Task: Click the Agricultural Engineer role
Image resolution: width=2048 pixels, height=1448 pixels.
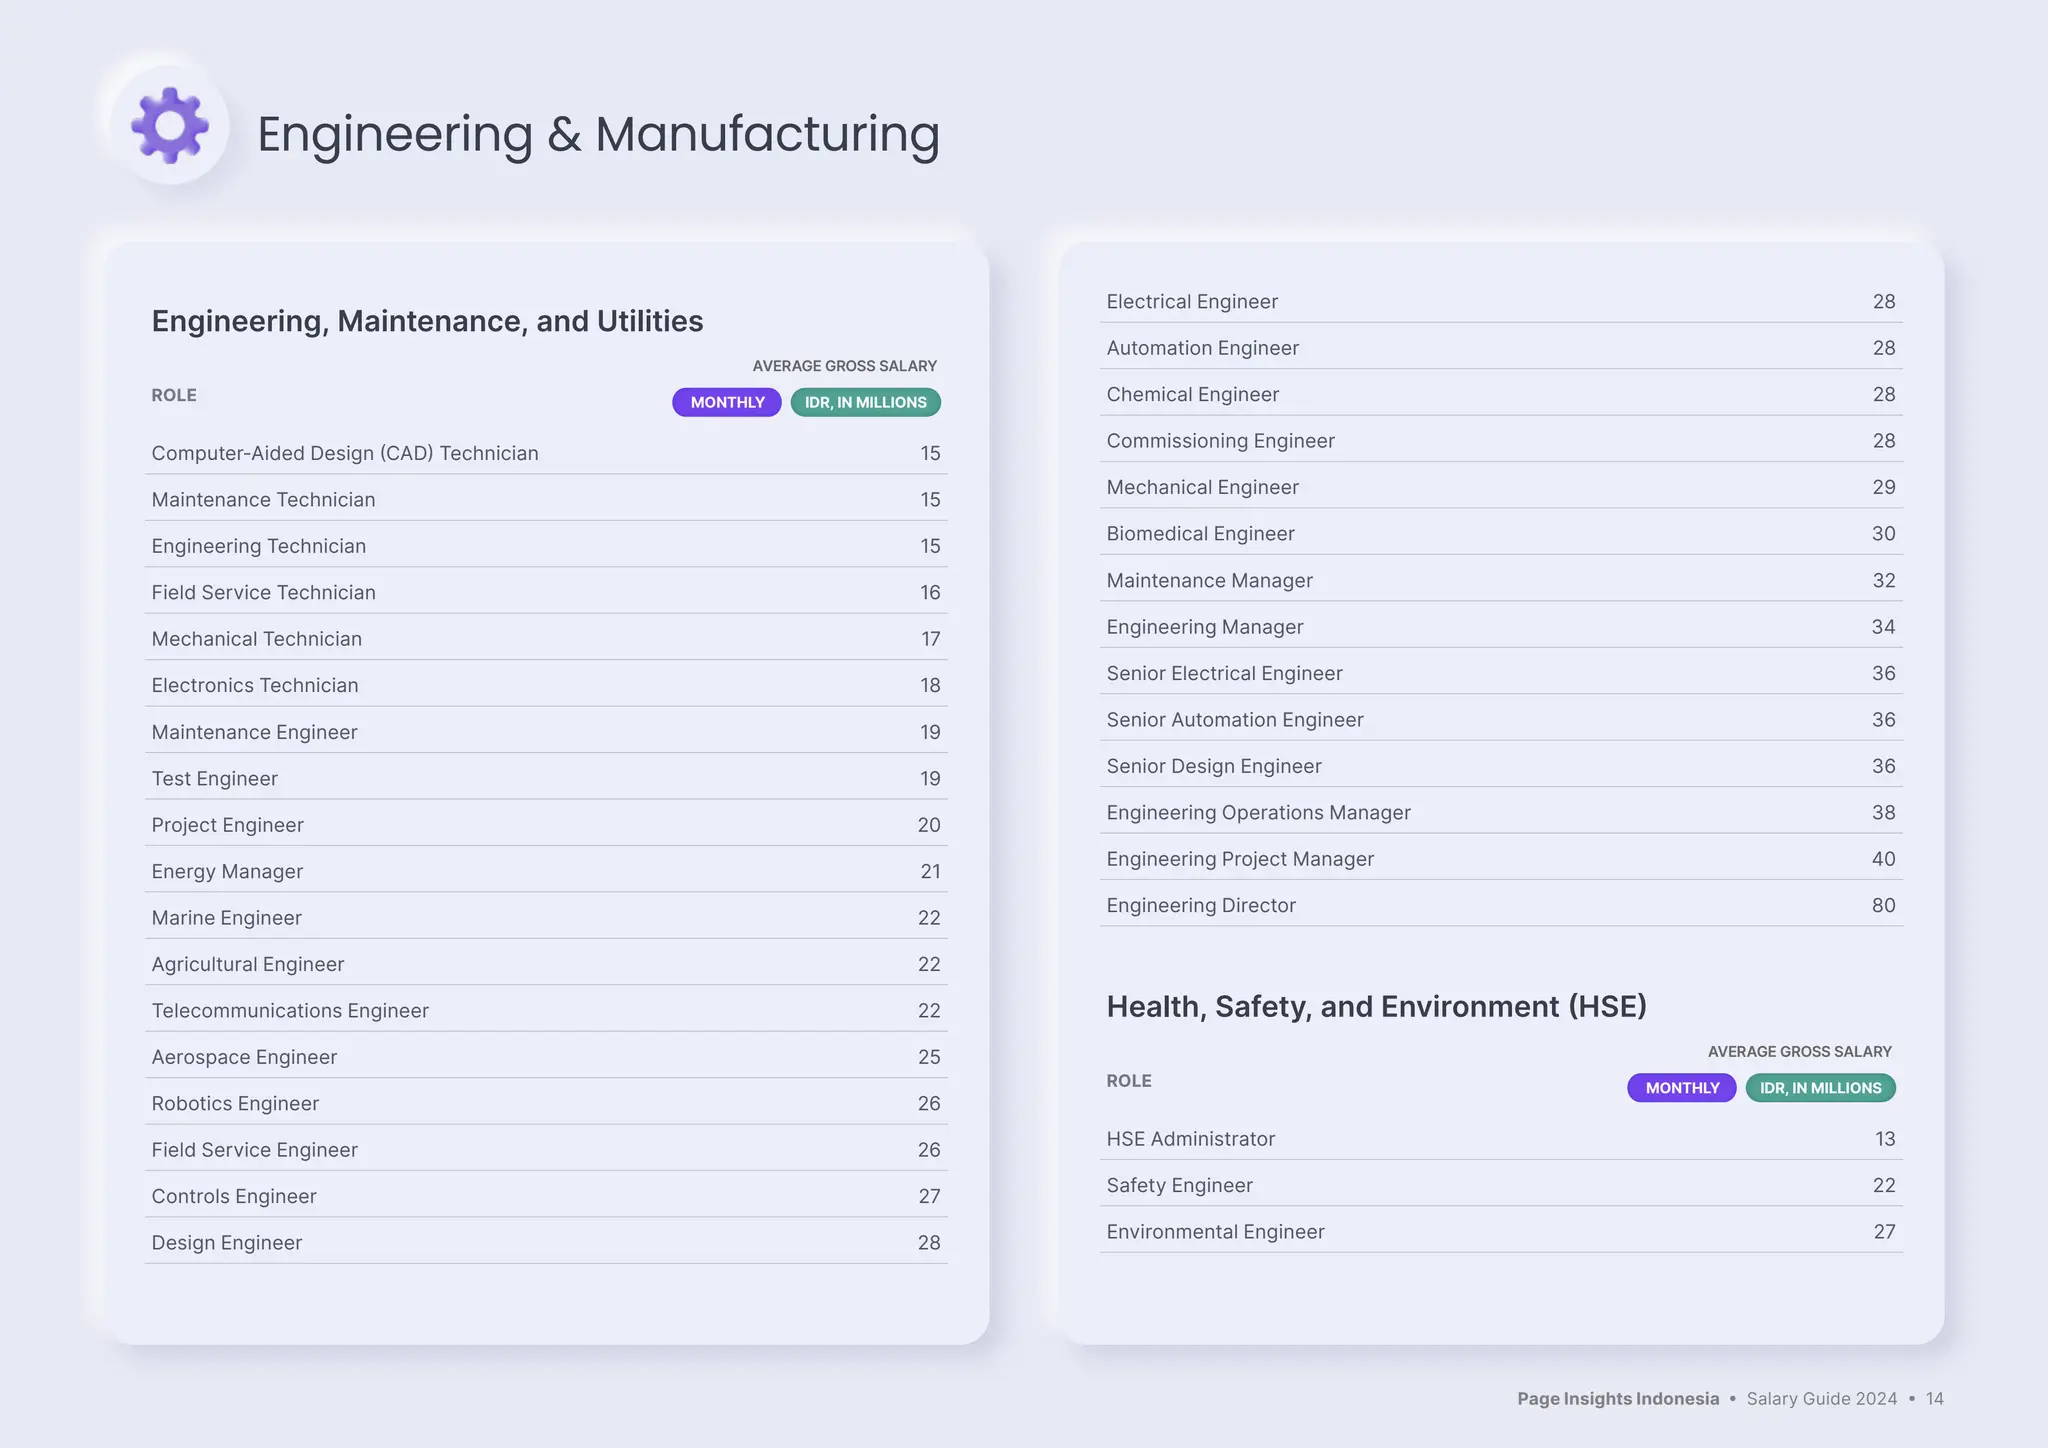Action: pyautogui.click(x=248, y=964)
